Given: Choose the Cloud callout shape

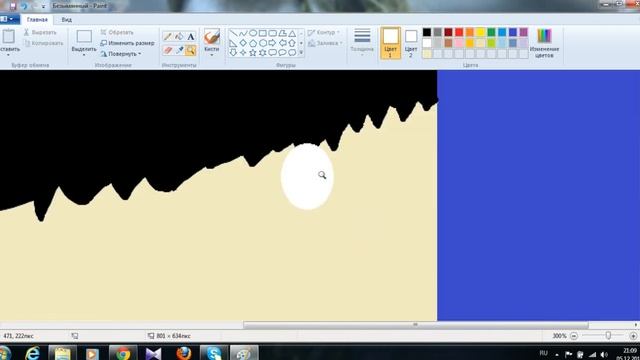Looking at the screenshot, I should click(x=292, y=53).
